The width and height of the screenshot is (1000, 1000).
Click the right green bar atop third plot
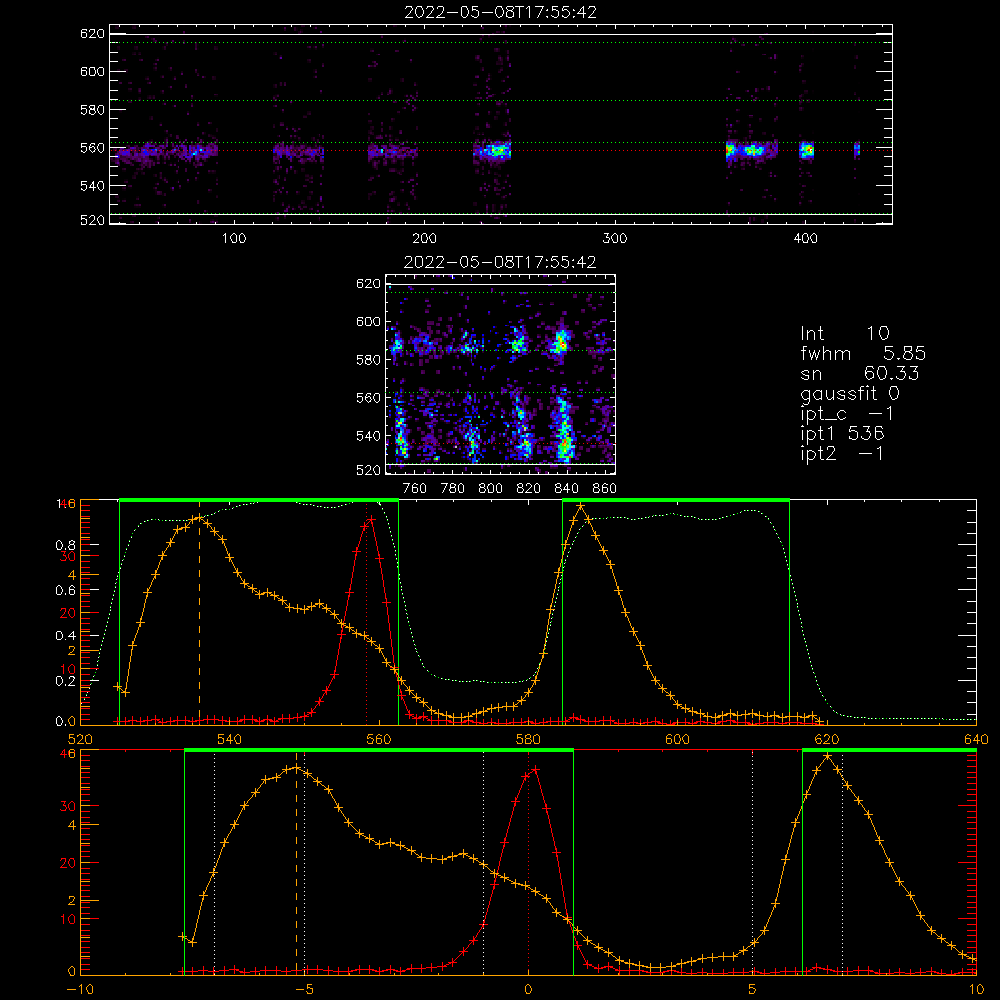pyautogui.click(x=676, y=501)
